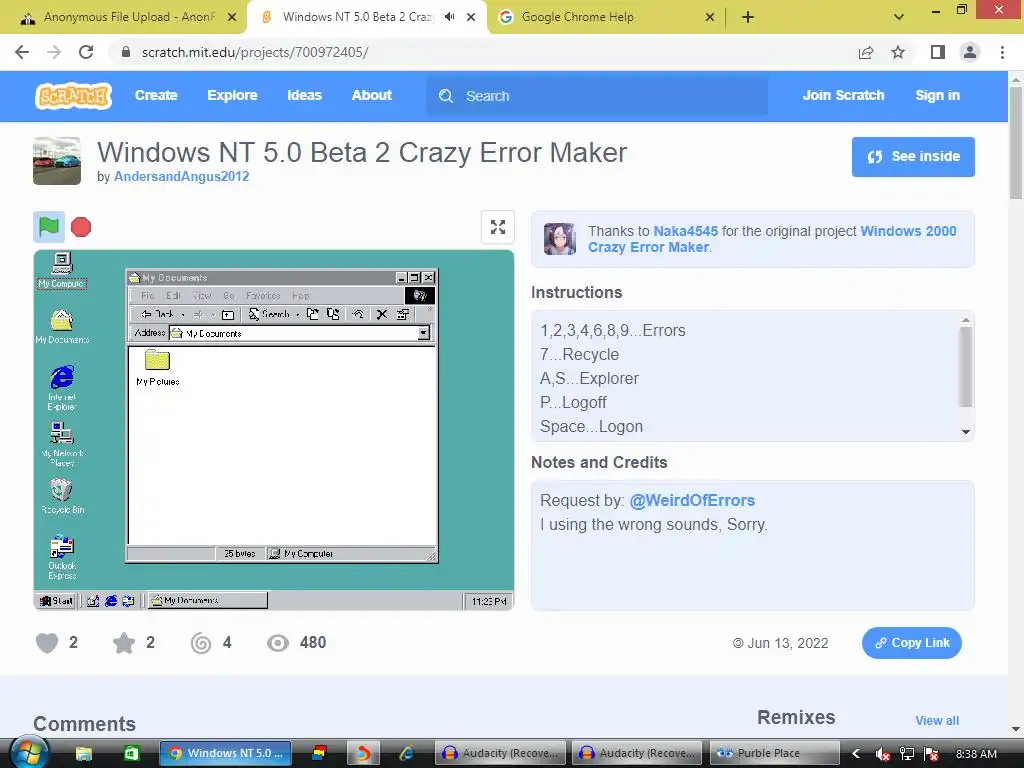Click Sign in
The image size is (1024, 768).
pyautogui.click(x=937, y=95)
